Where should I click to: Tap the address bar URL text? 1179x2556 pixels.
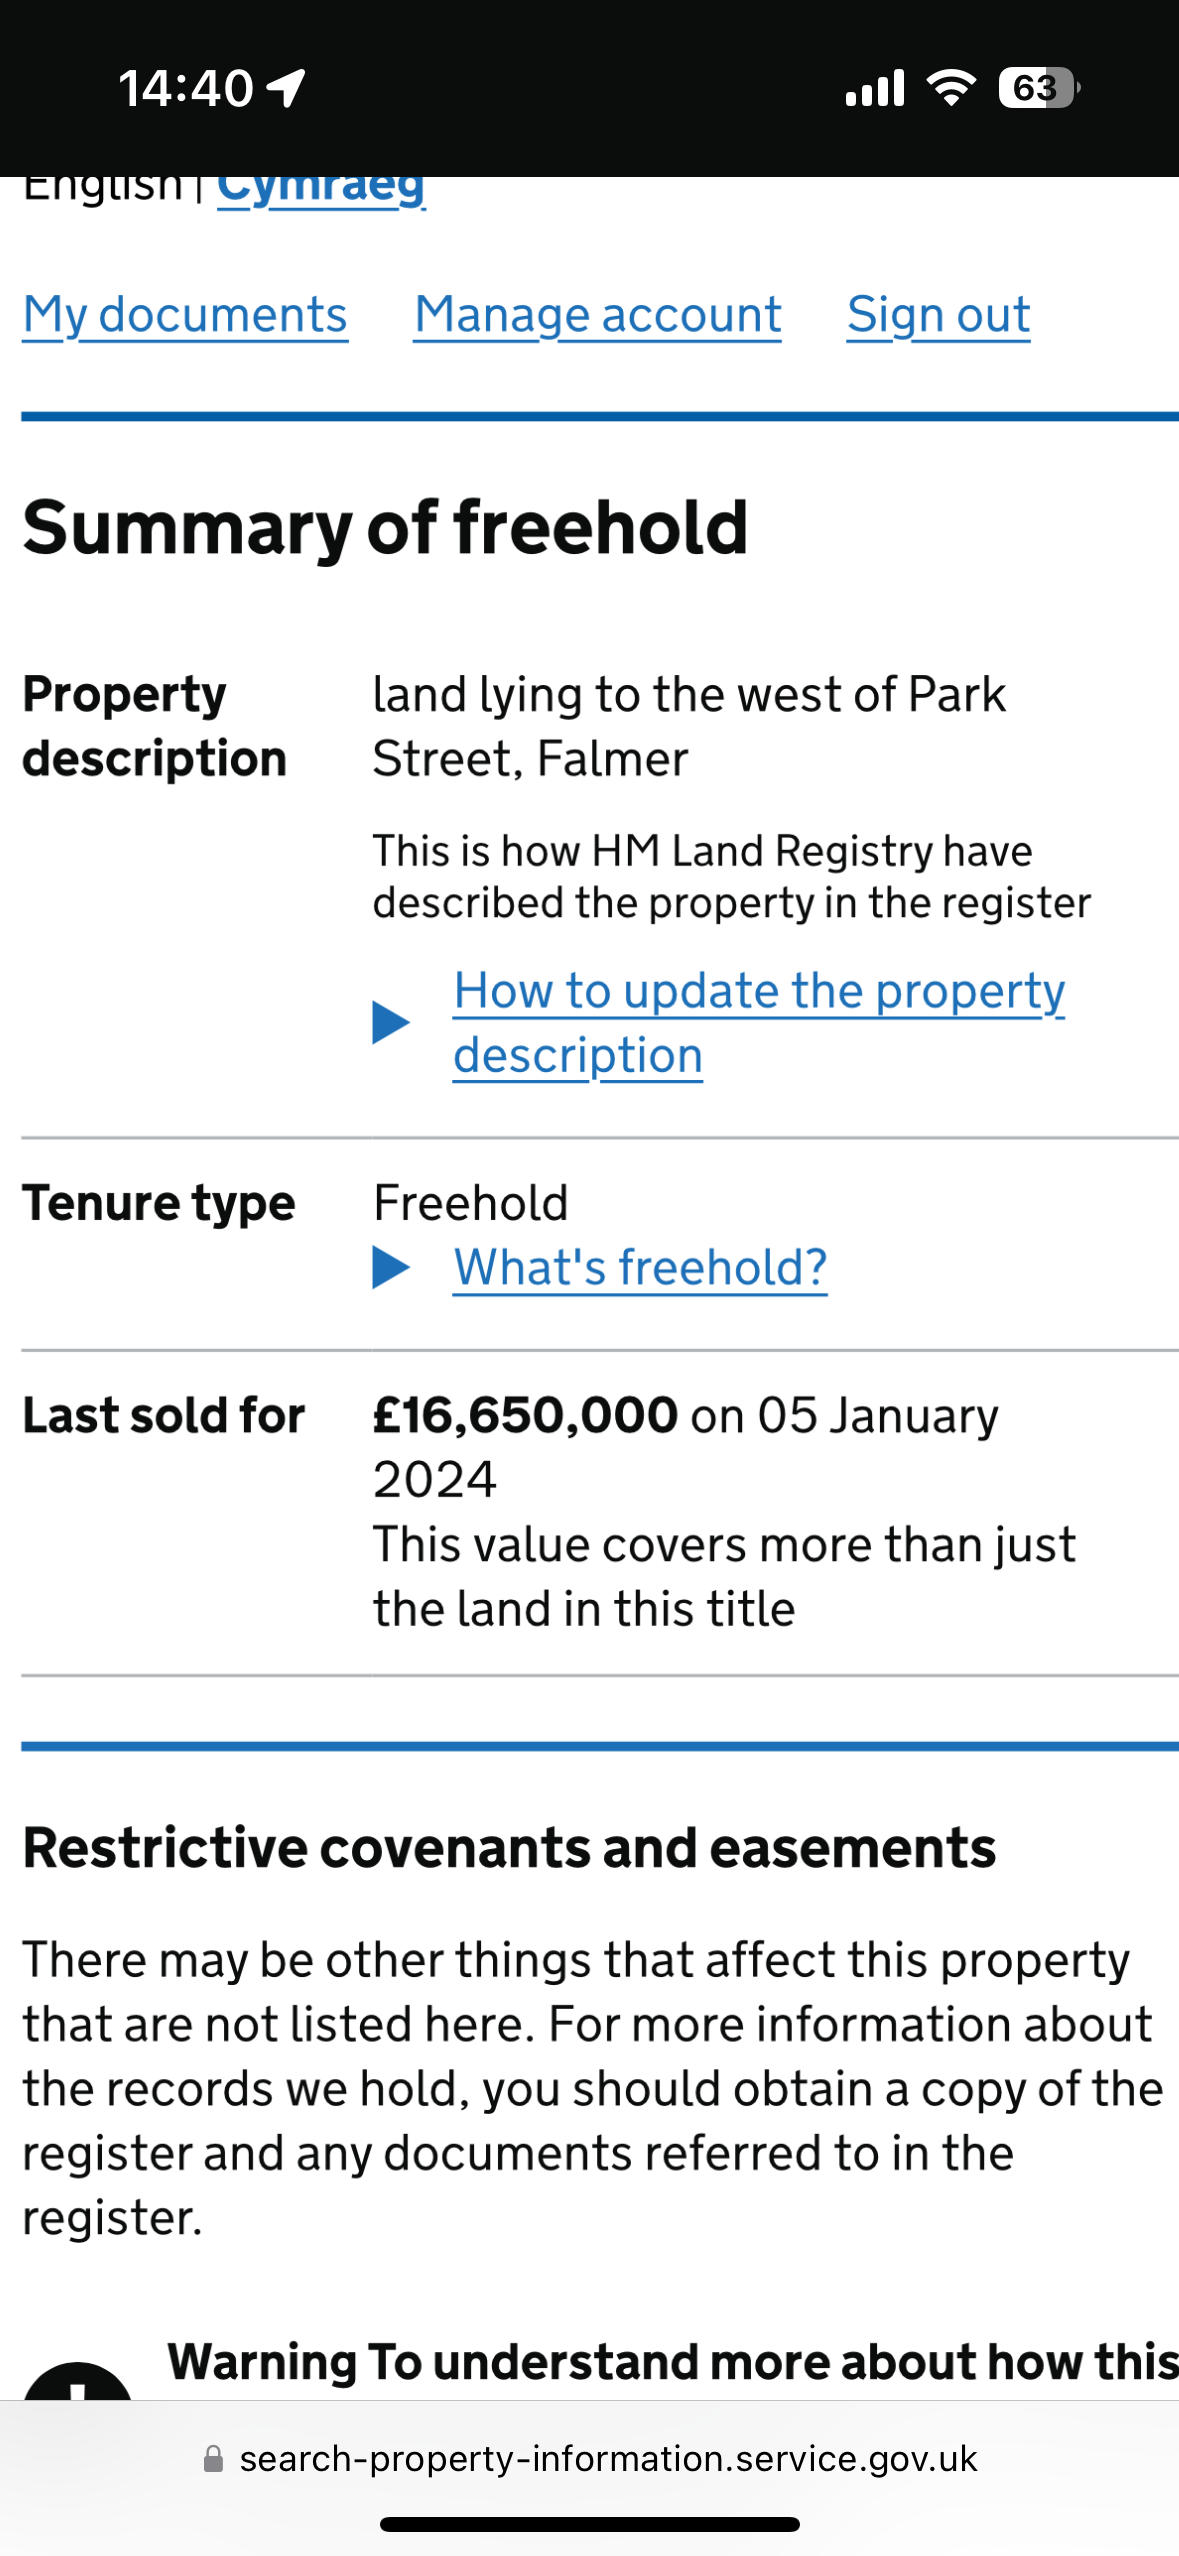(x=609, y=2459)
